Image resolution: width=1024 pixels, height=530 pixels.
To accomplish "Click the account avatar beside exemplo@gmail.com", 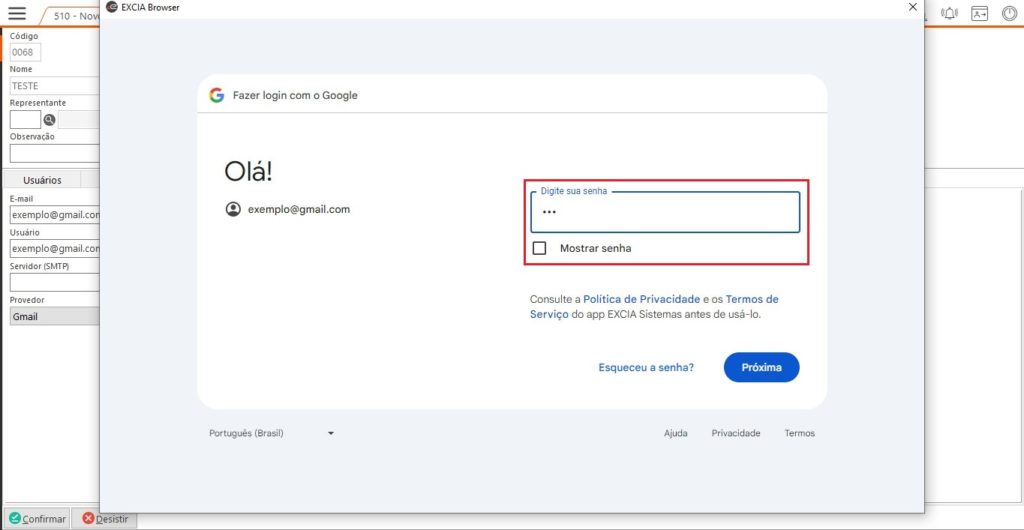I will click(233, 209).
